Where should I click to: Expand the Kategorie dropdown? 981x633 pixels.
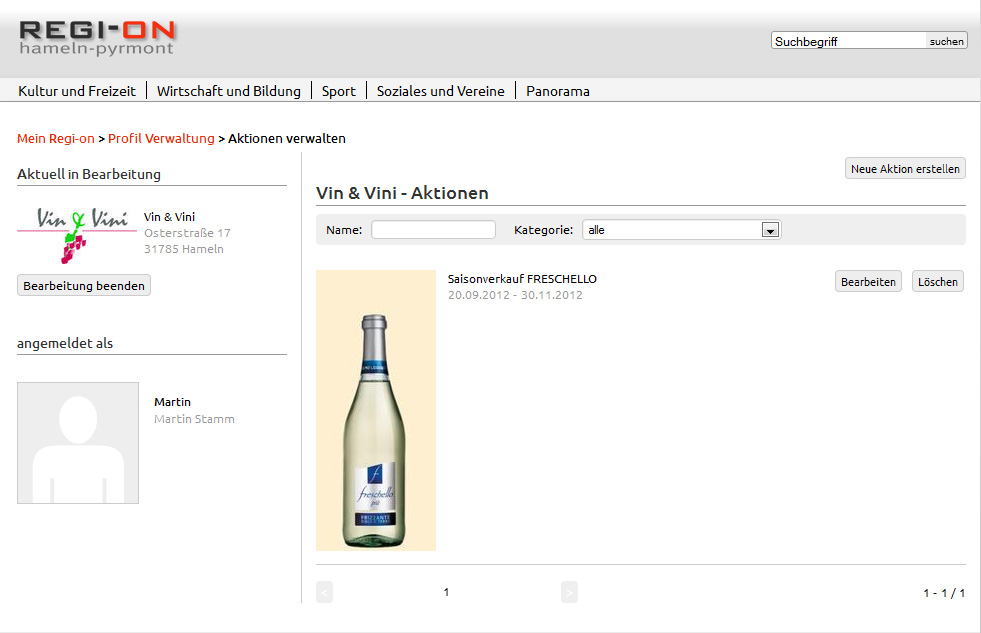click(770, 230)
